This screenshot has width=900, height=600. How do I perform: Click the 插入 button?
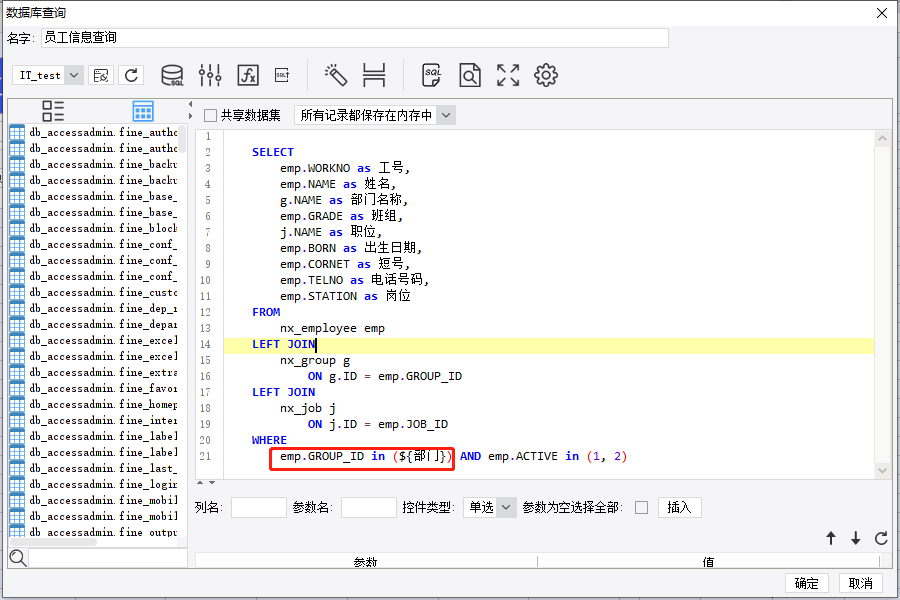[x=680, y=508]
